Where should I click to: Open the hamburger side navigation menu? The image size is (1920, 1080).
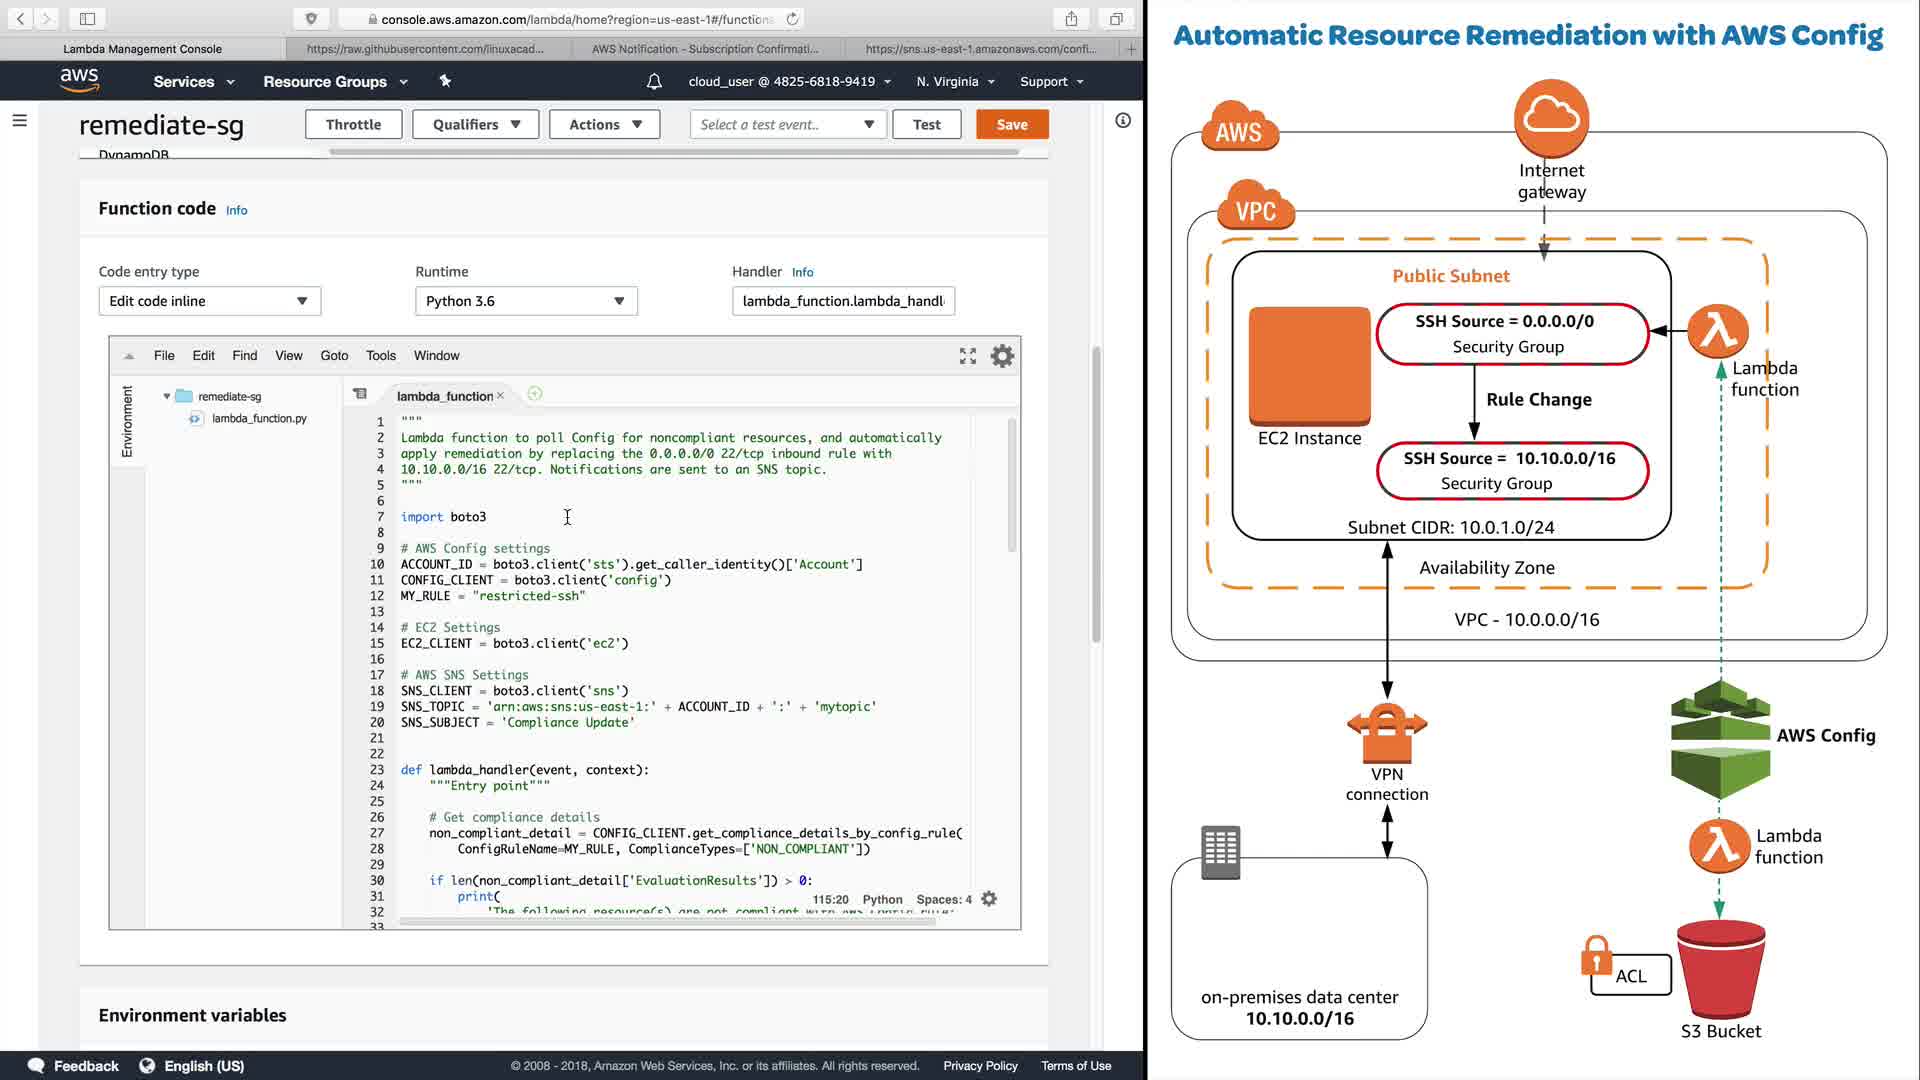[19, 121]
